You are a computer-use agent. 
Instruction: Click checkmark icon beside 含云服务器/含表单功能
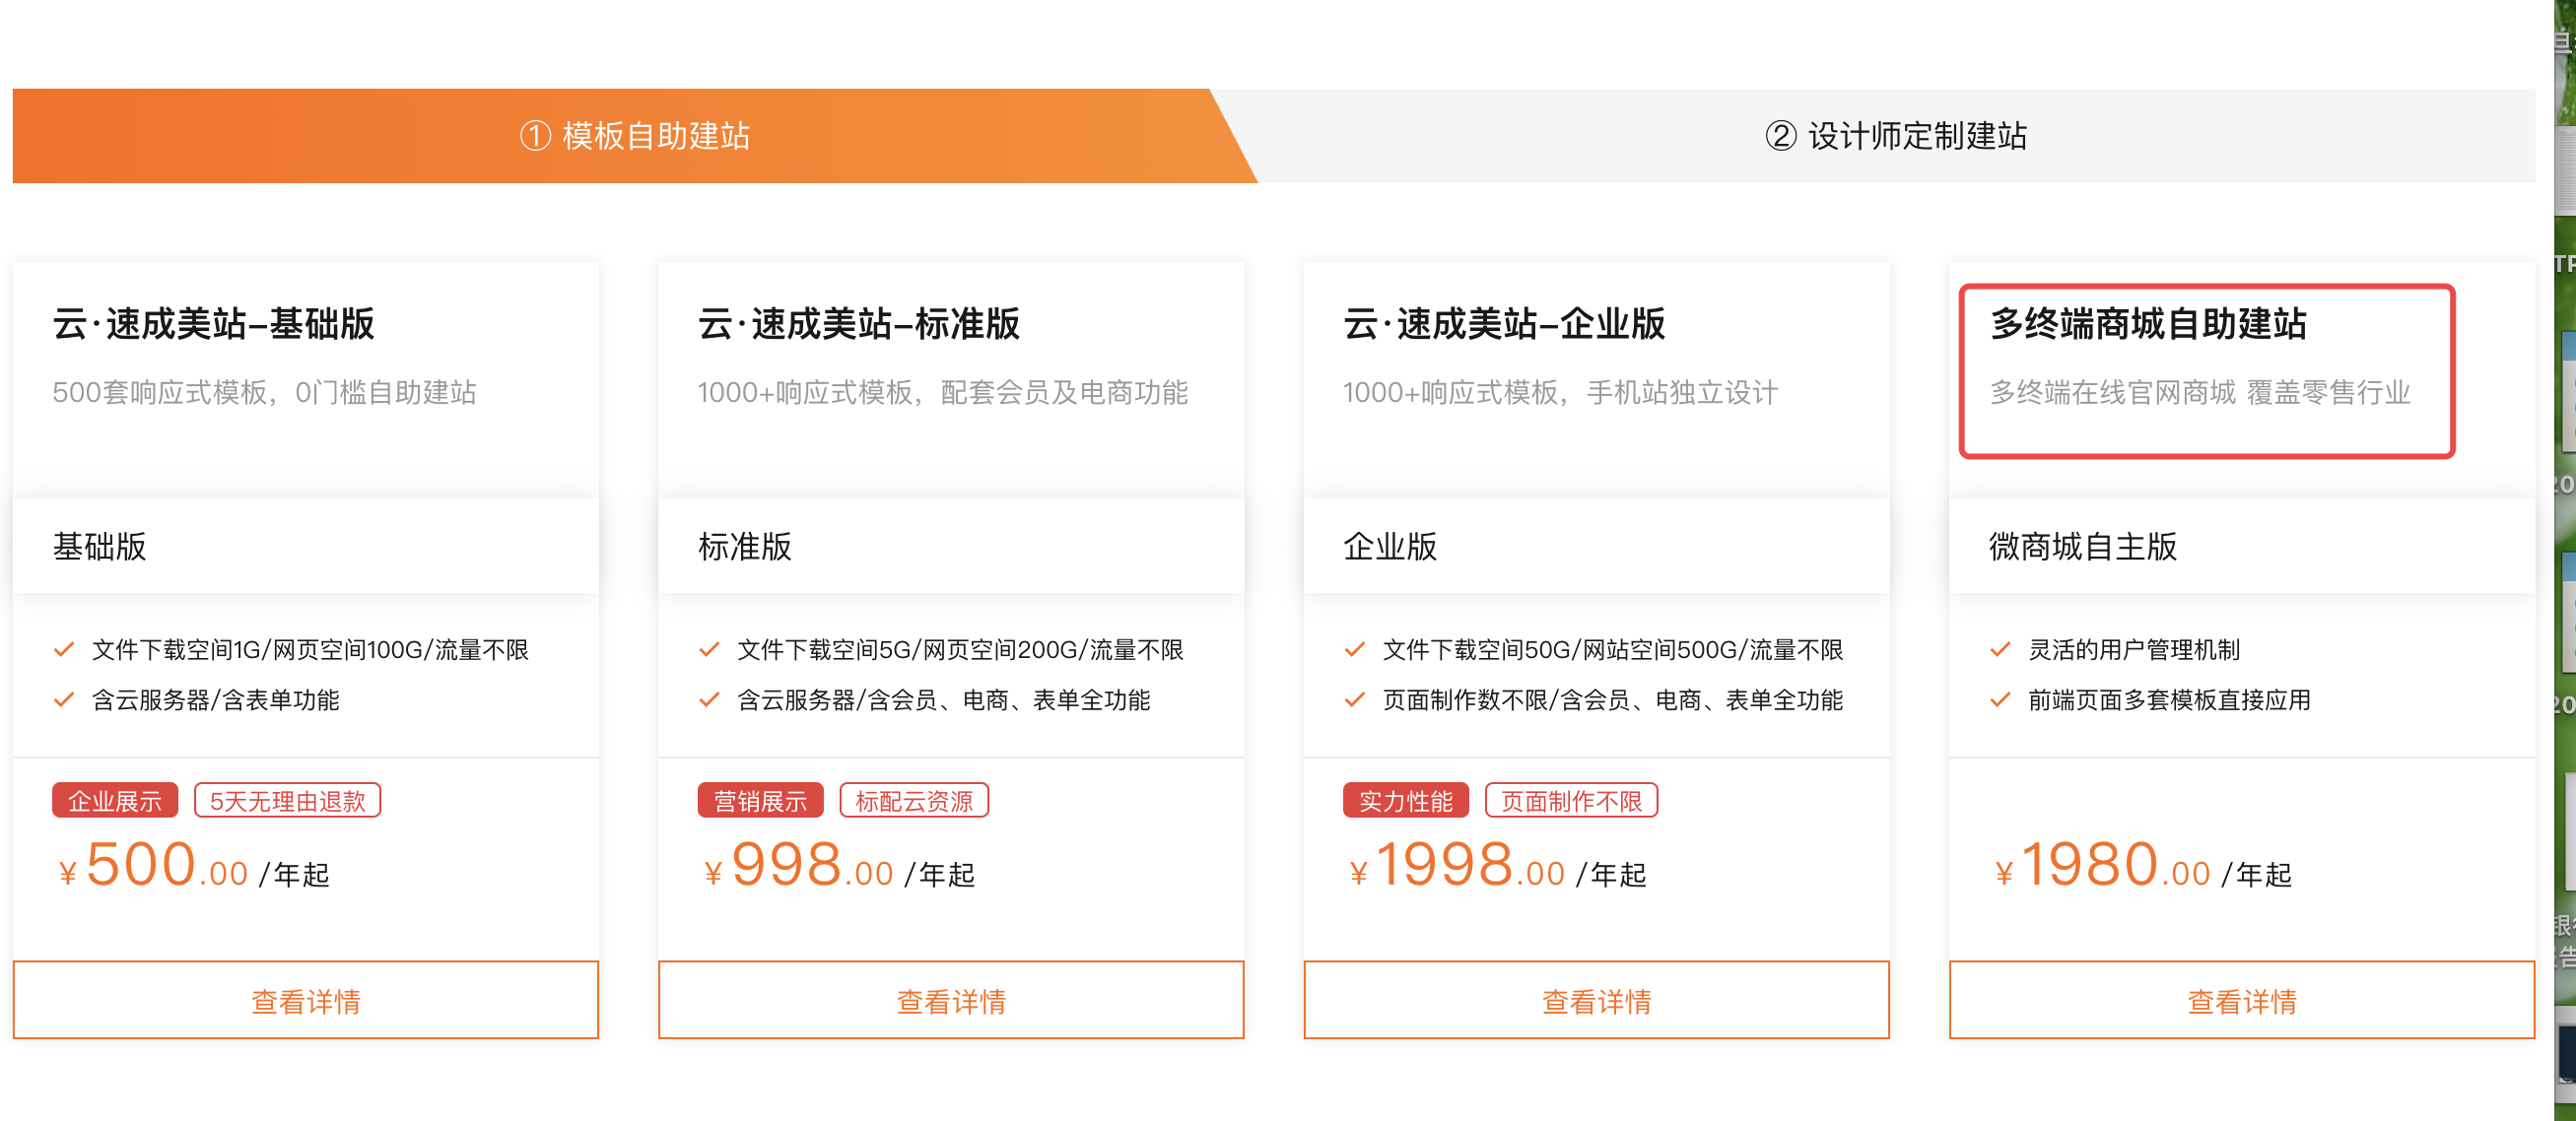(x=64, y=700)
